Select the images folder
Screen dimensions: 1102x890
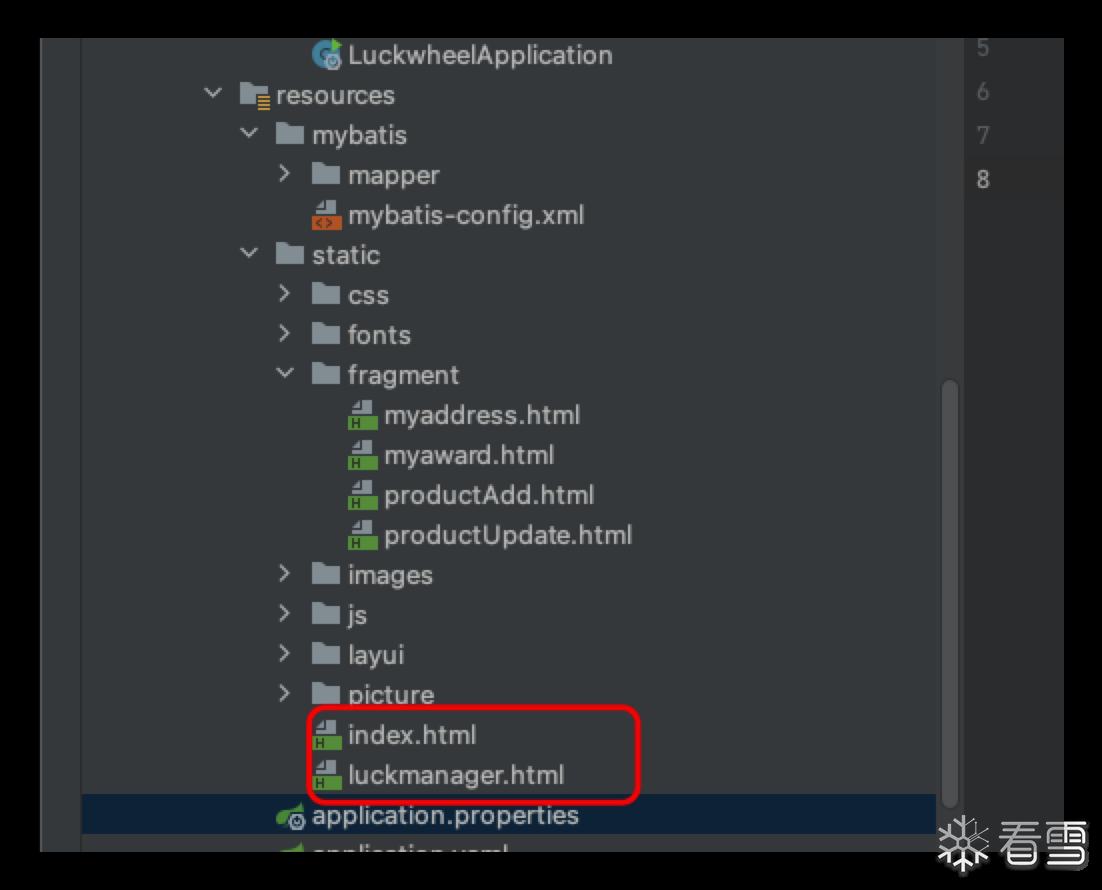(x=390, y=575)
